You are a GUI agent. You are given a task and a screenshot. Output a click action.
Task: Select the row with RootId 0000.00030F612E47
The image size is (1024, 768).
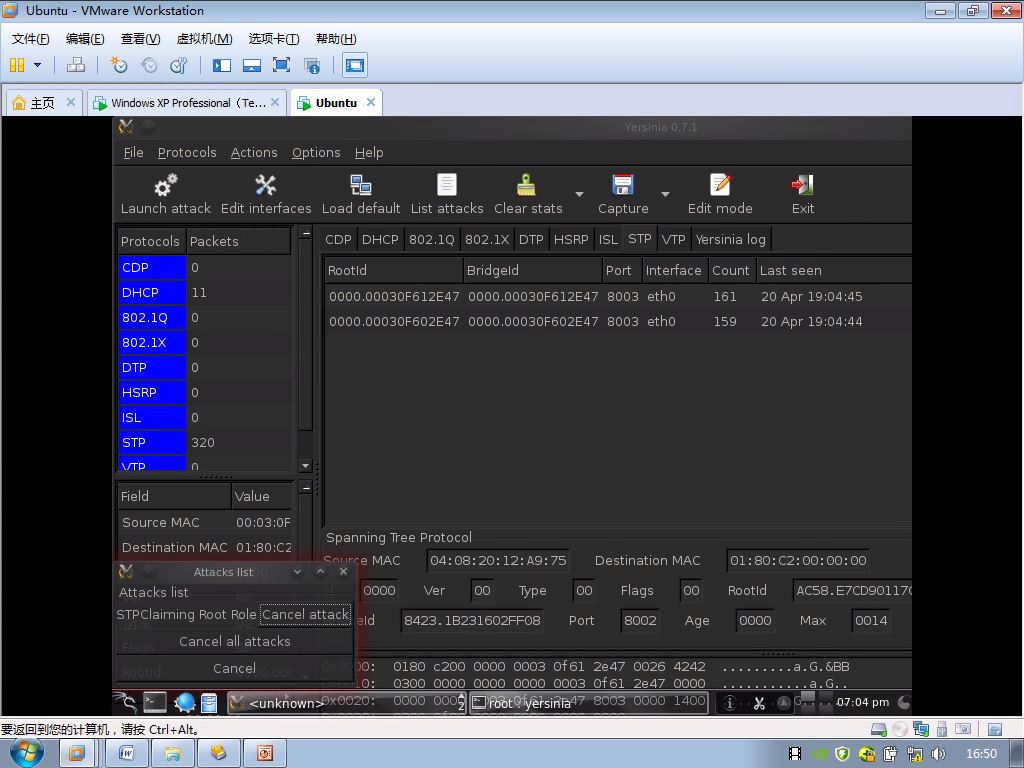pyautogui.click(x=617, y=296)
